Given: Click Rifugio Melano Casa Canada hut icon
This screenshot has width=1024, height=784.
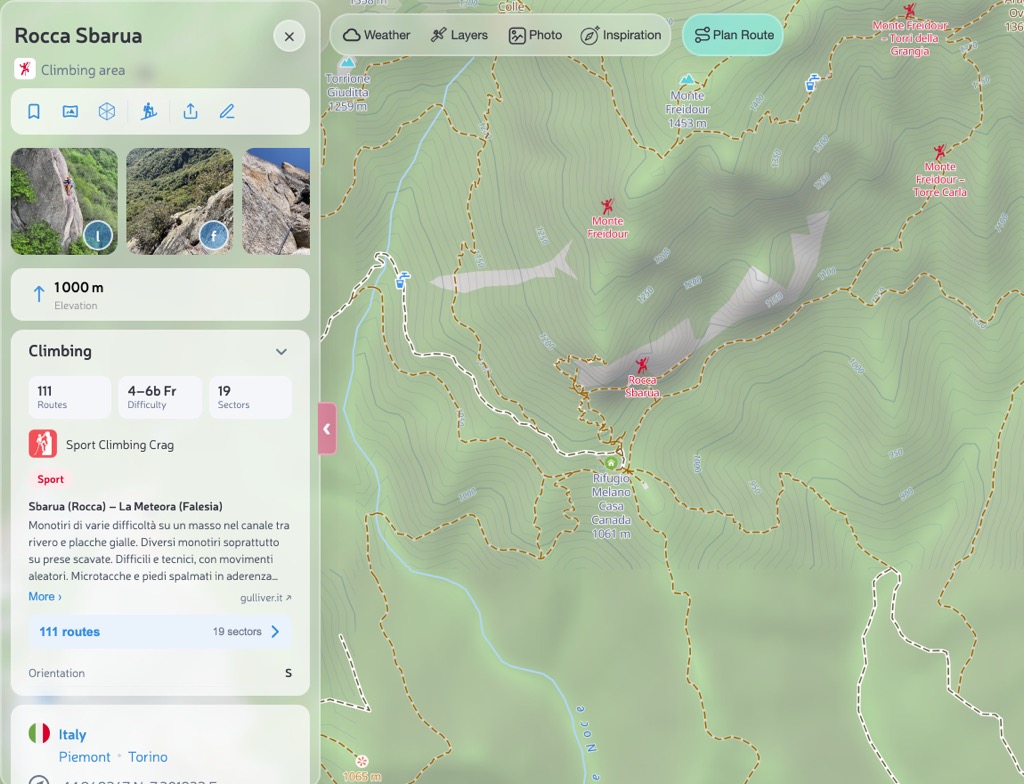Looking at the screenshot, I should (x=611, y=463).
